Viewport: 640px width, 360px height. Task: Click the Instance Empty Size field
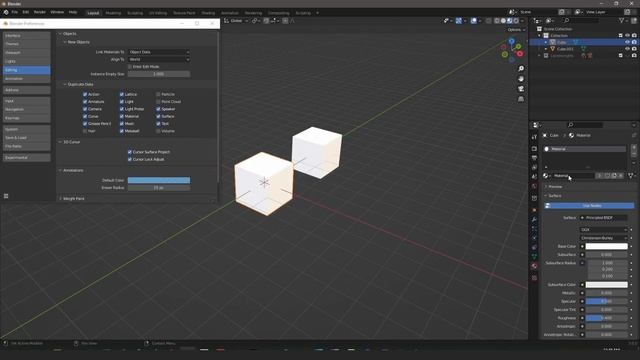click(159, 74)
